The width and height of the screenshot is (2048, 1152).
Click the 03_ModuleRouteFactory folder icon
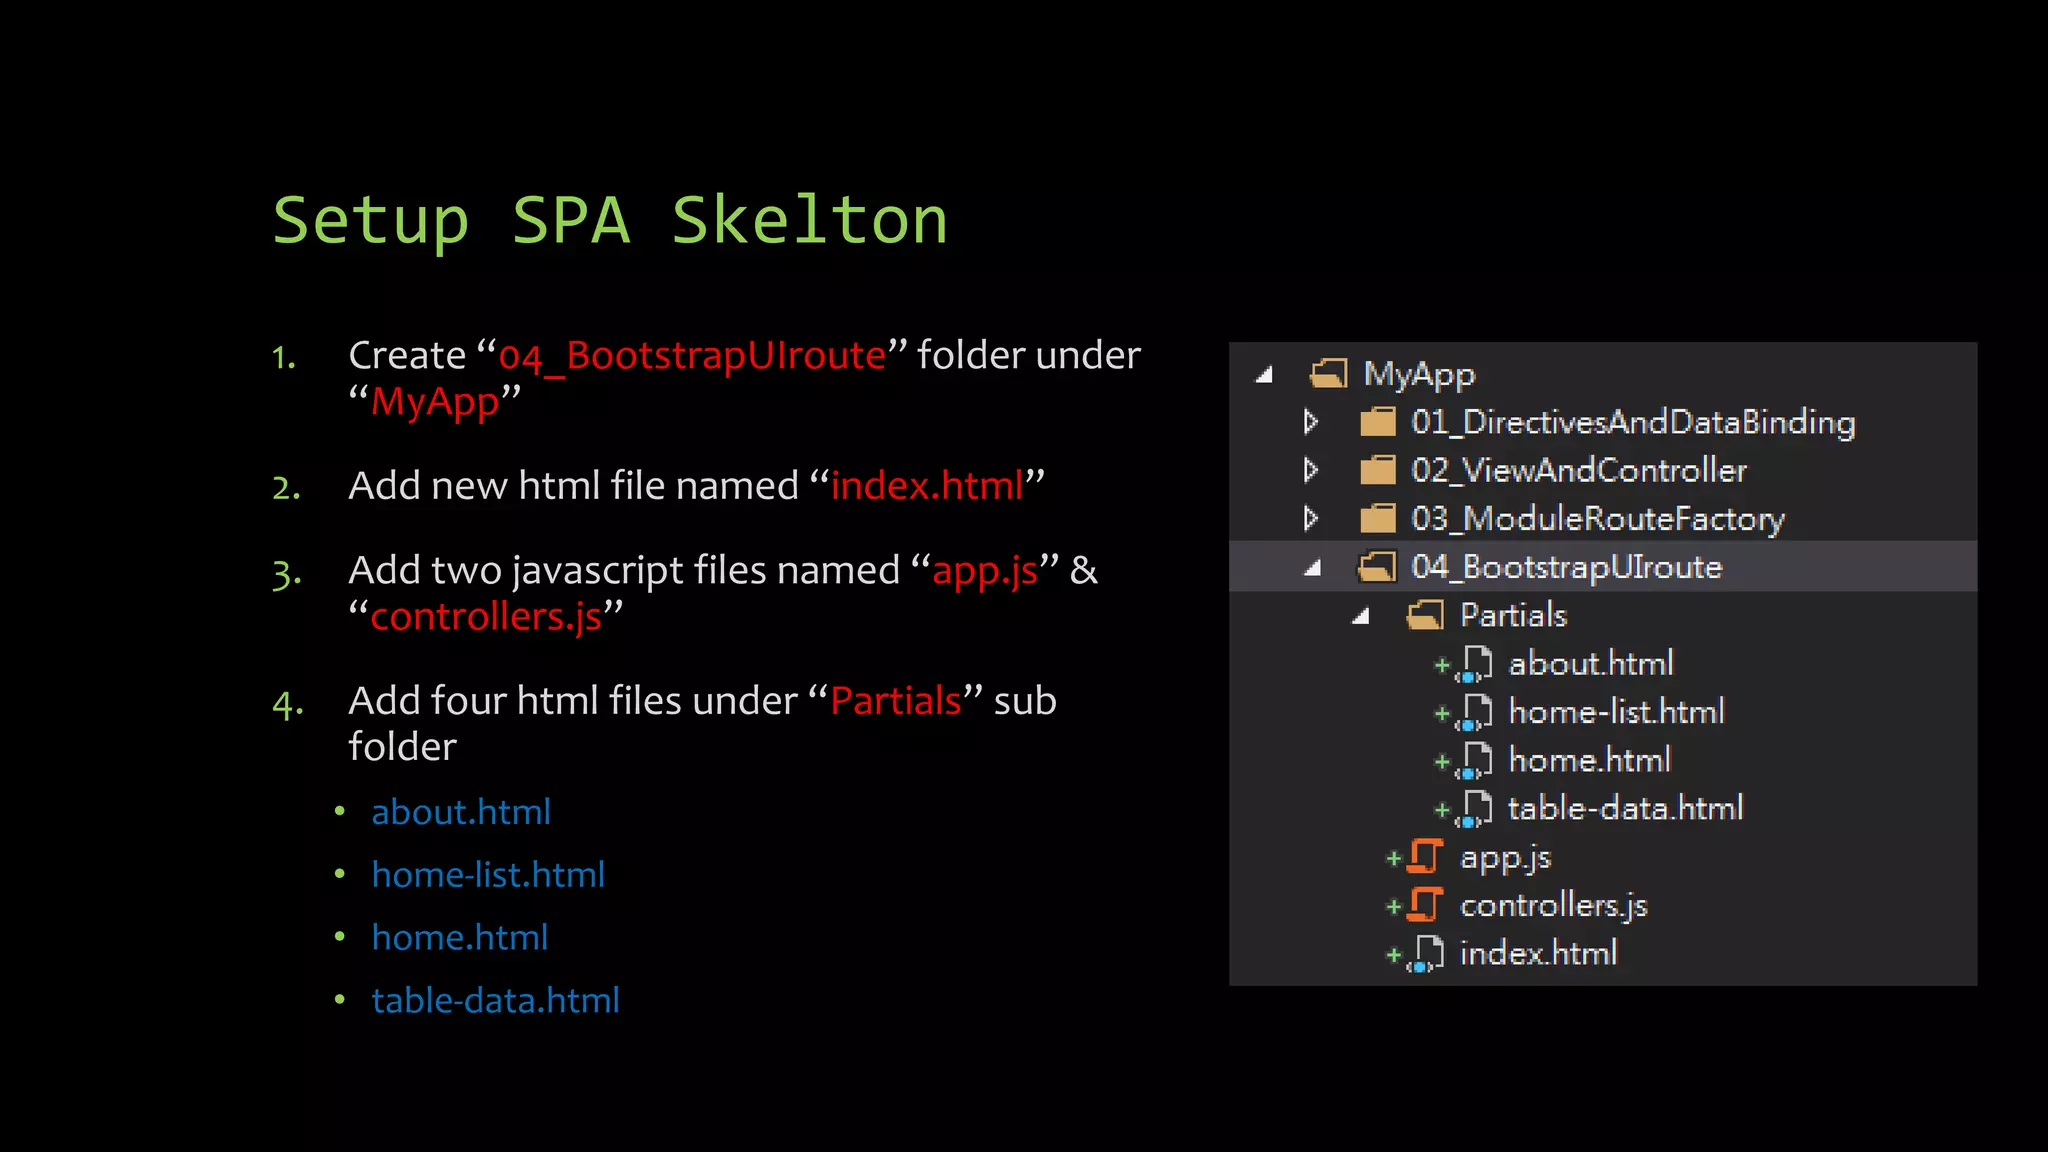1378,518
